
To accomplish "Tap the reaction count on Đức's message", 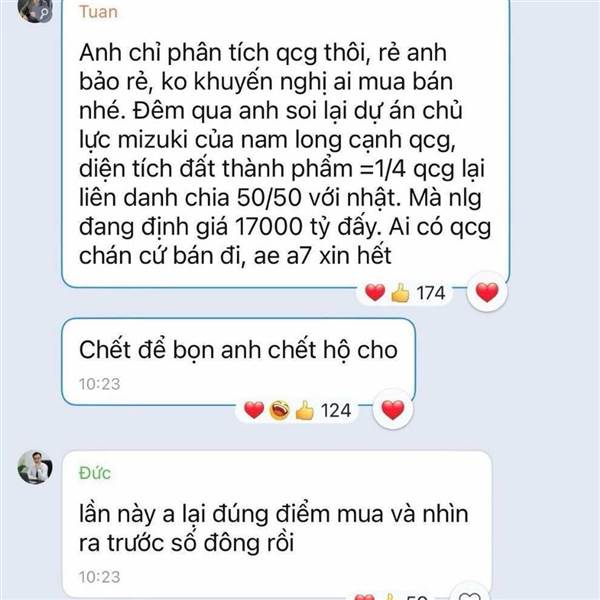I will (416, 597).
